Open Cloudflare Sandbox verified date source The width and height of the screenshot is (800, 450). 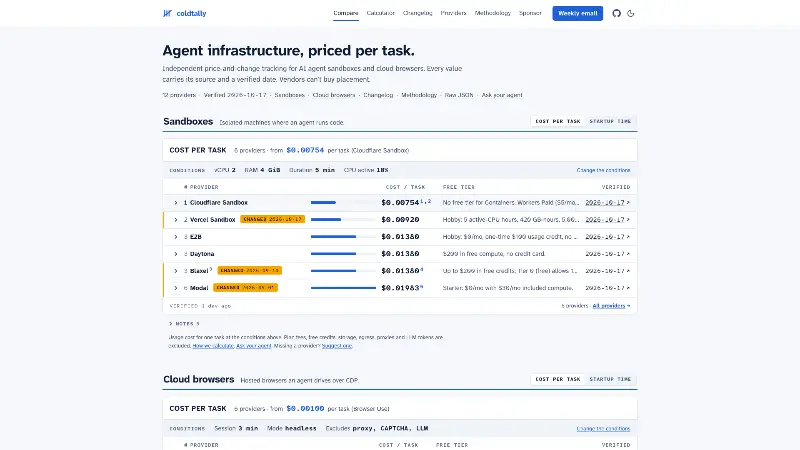pos(607,203)
